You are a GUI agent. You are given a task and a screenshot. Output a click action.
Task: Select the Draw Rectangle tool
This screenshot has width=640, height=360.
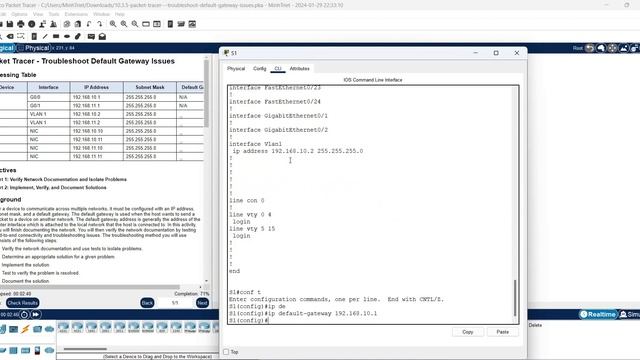pos(56,37)
